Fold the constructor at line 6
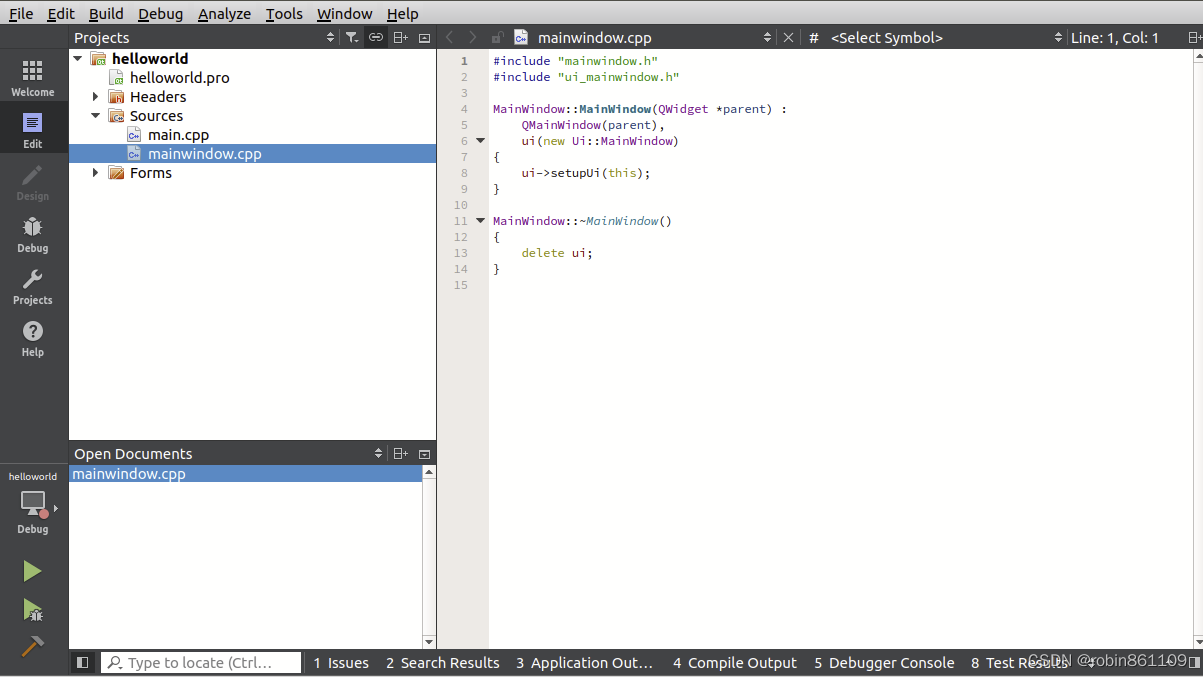1203x677 pixels. 480,141
